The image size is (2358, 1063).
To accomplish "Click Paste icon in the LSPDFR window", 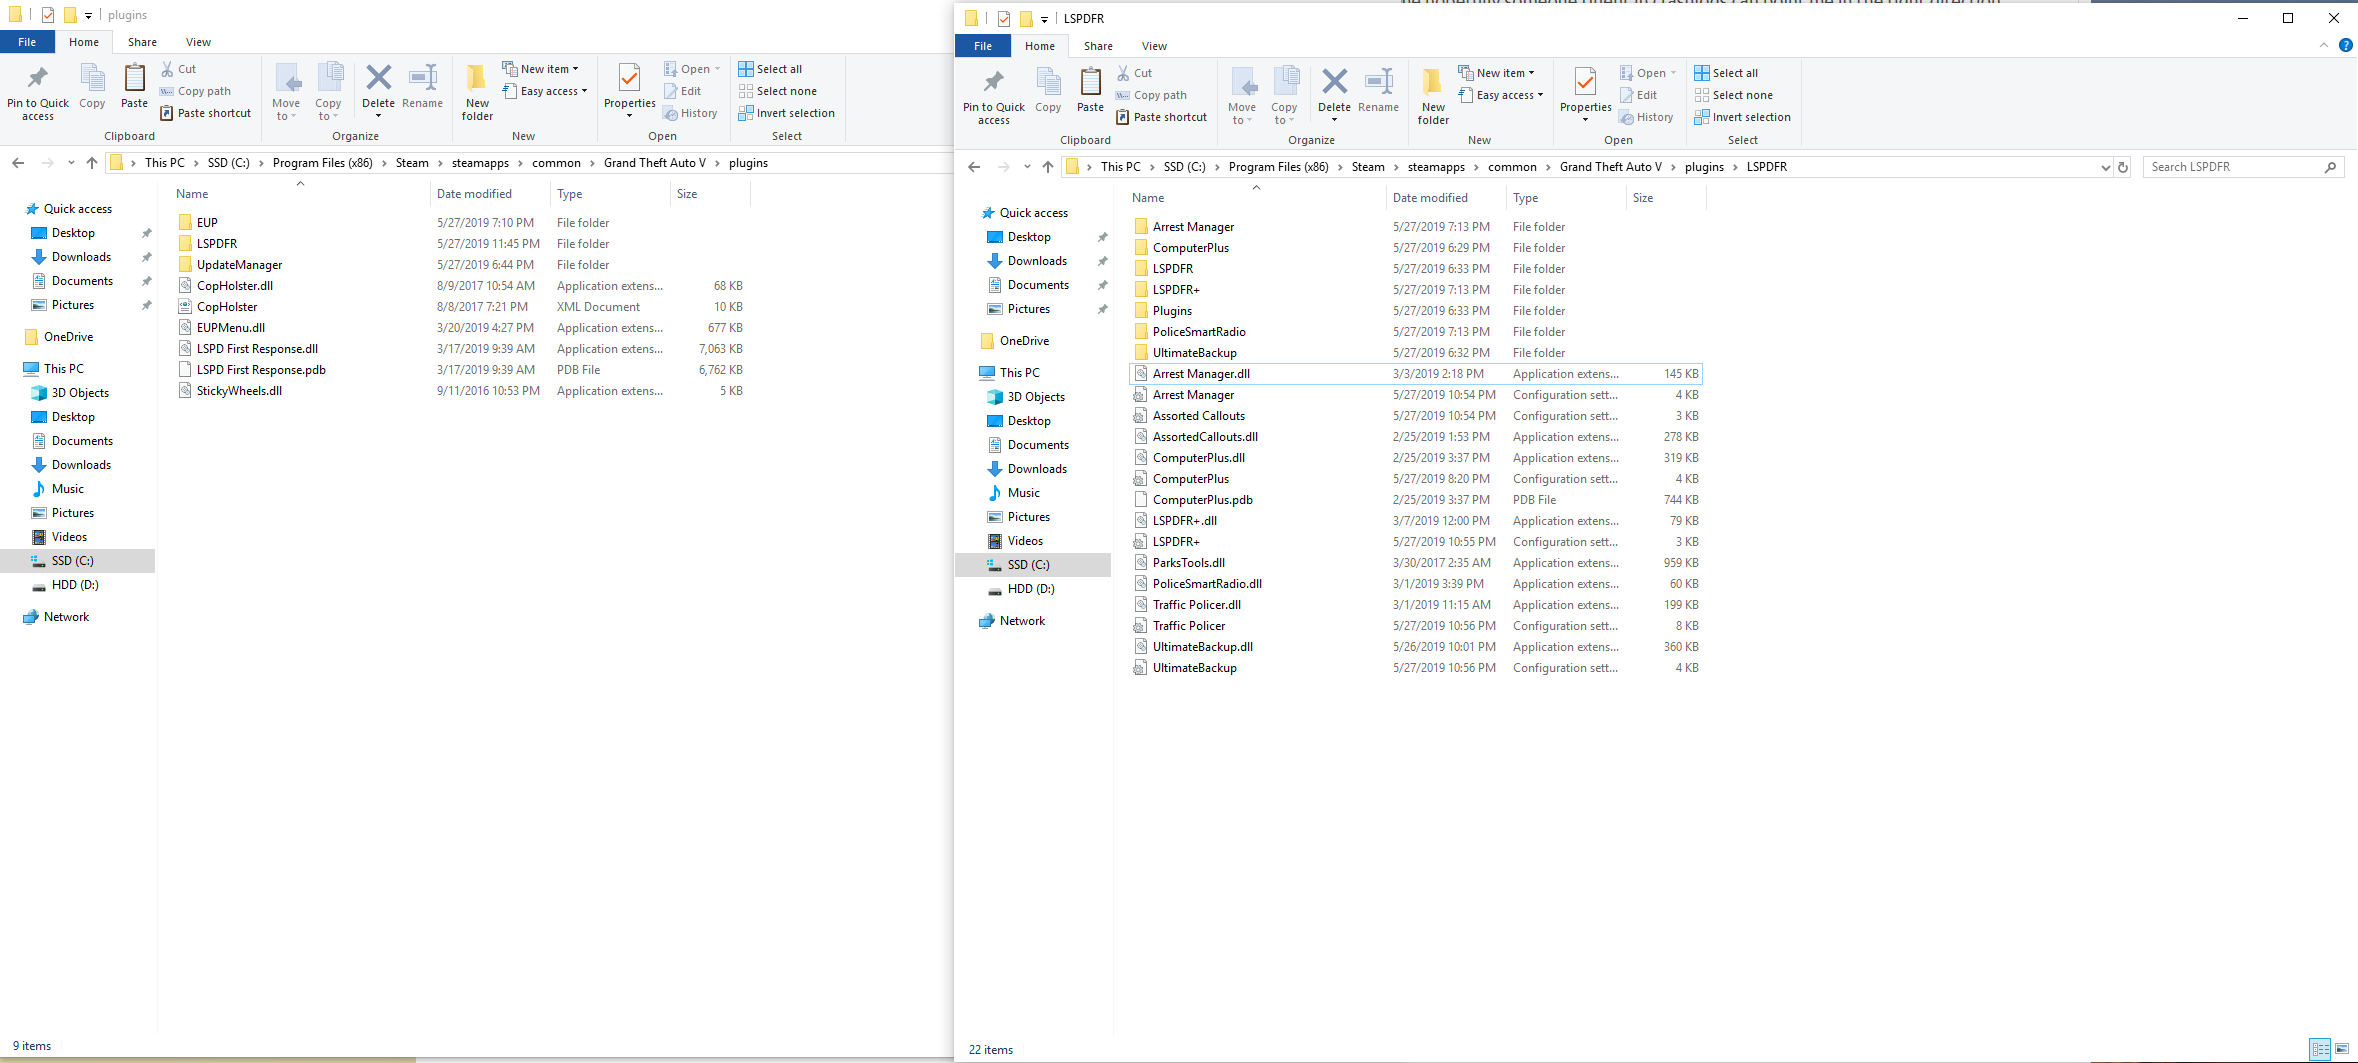I will [1090, 91].
